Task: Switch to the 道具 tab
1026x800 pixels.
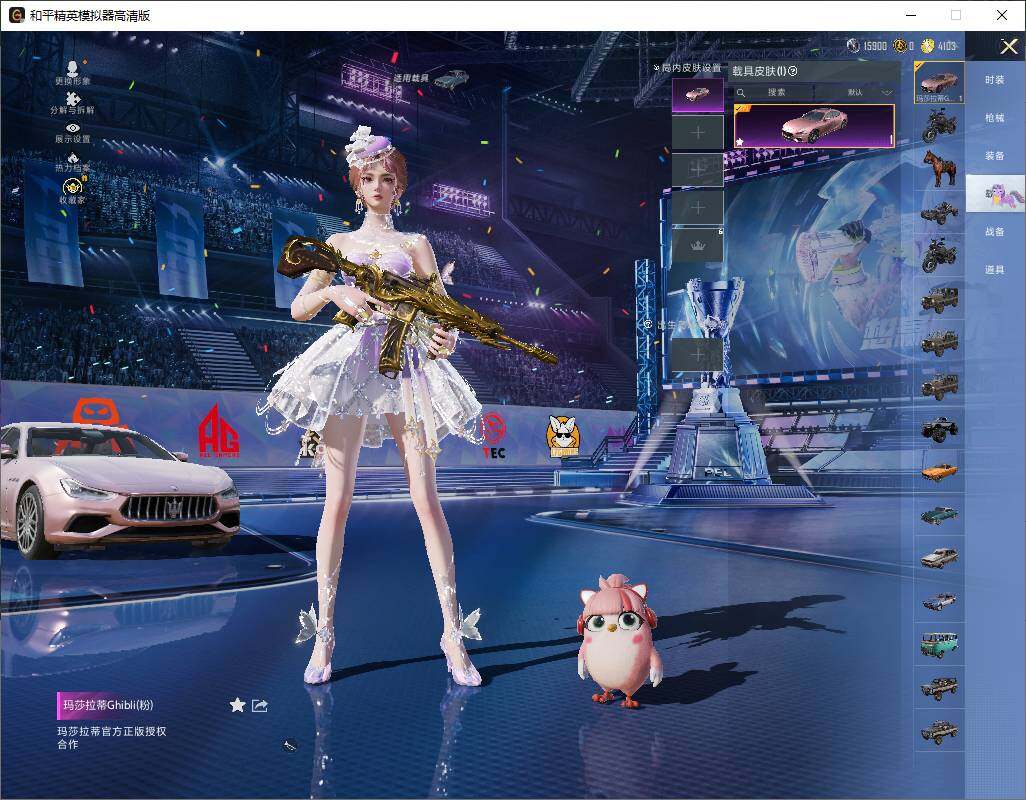Action: click(995, 268)
